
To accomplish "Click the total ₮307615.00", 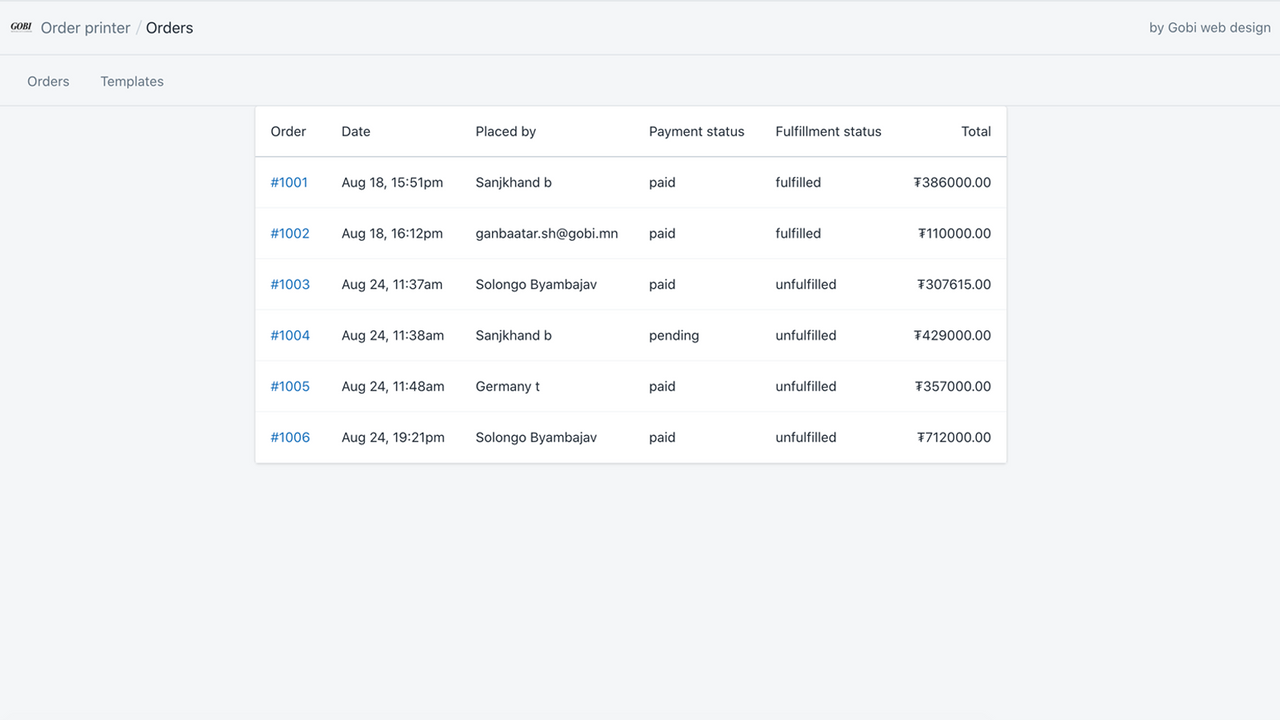I will click(x=954, y=284).
